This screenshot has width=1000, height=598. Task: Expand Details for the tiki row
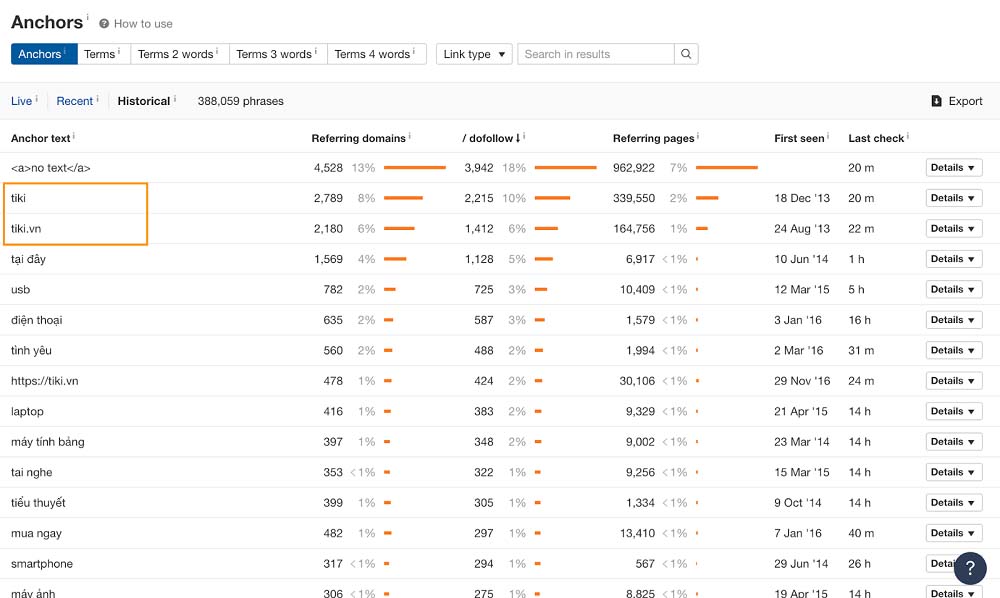pyautogui.click(x=953, y=198)
